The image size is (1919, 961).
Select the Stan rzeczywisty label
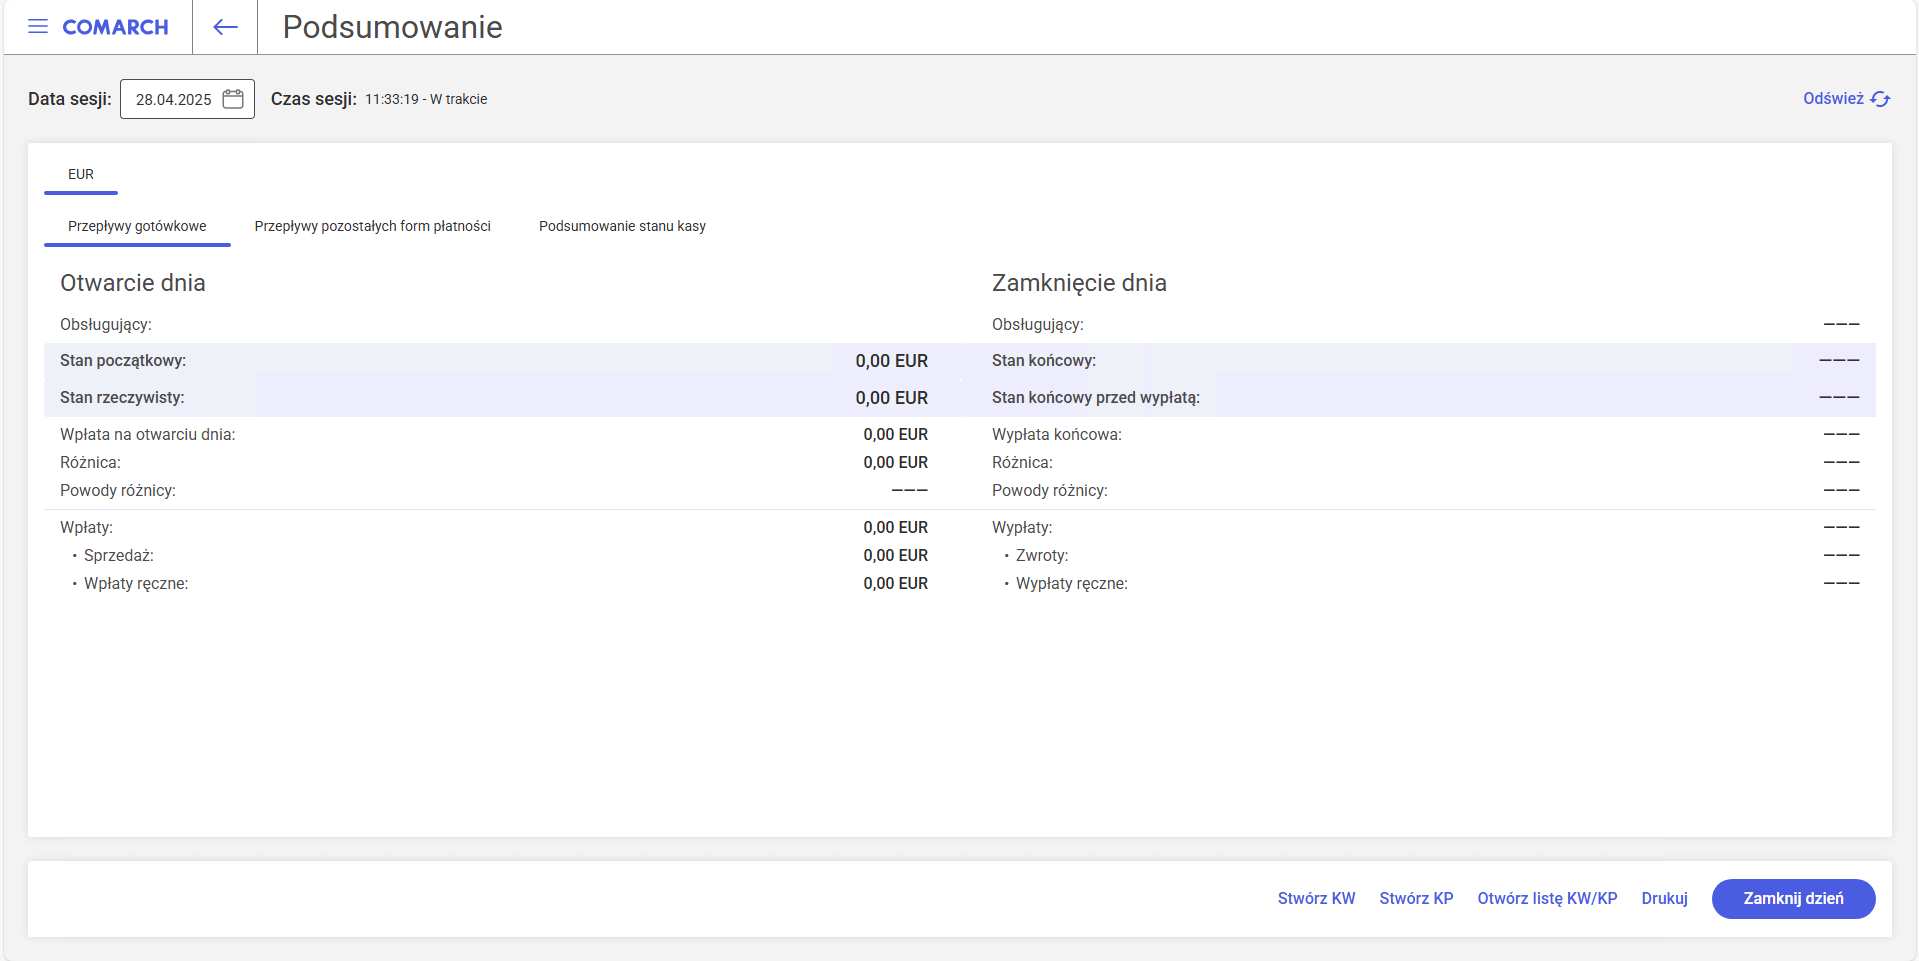pos(122,398)
